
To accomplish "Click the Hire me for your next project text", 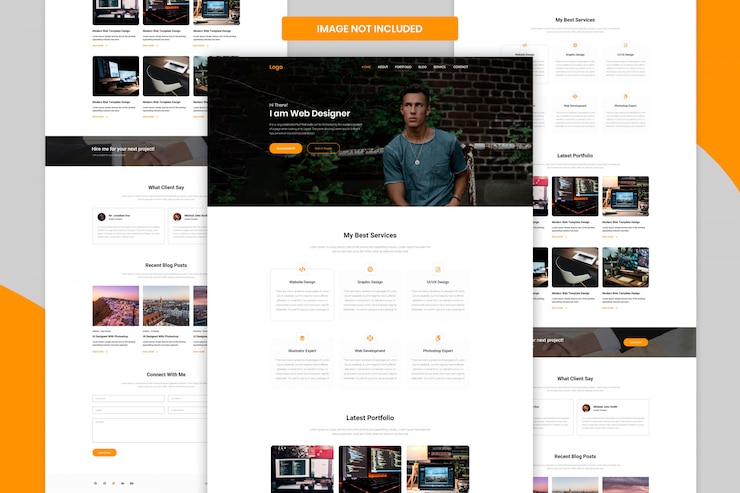I will pos(123,149).
